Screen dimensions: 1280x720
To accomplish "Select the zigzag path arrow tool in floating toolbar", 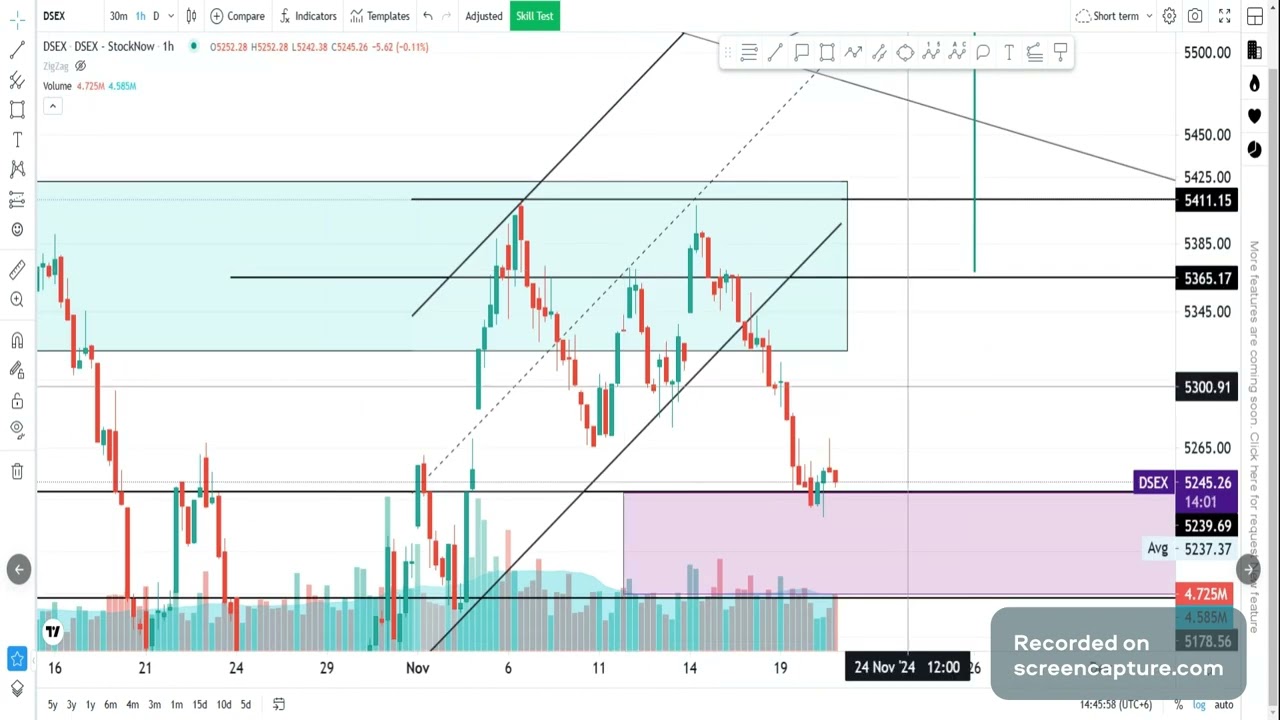I will [x=853, y=53].
